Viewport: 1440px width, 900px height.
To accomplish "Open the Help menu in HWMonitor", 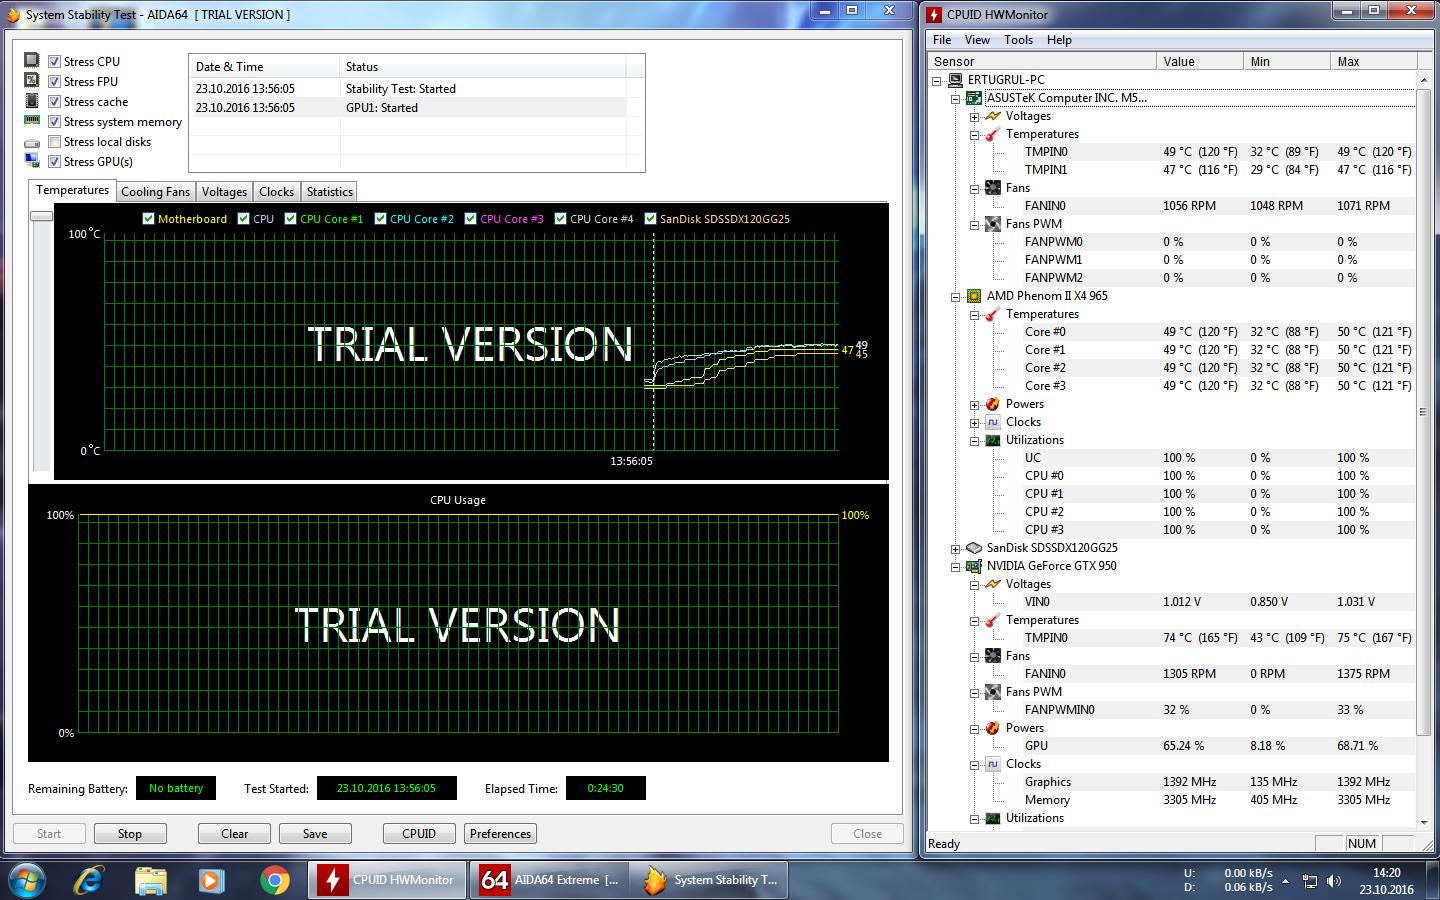I will coord(1059,40).
